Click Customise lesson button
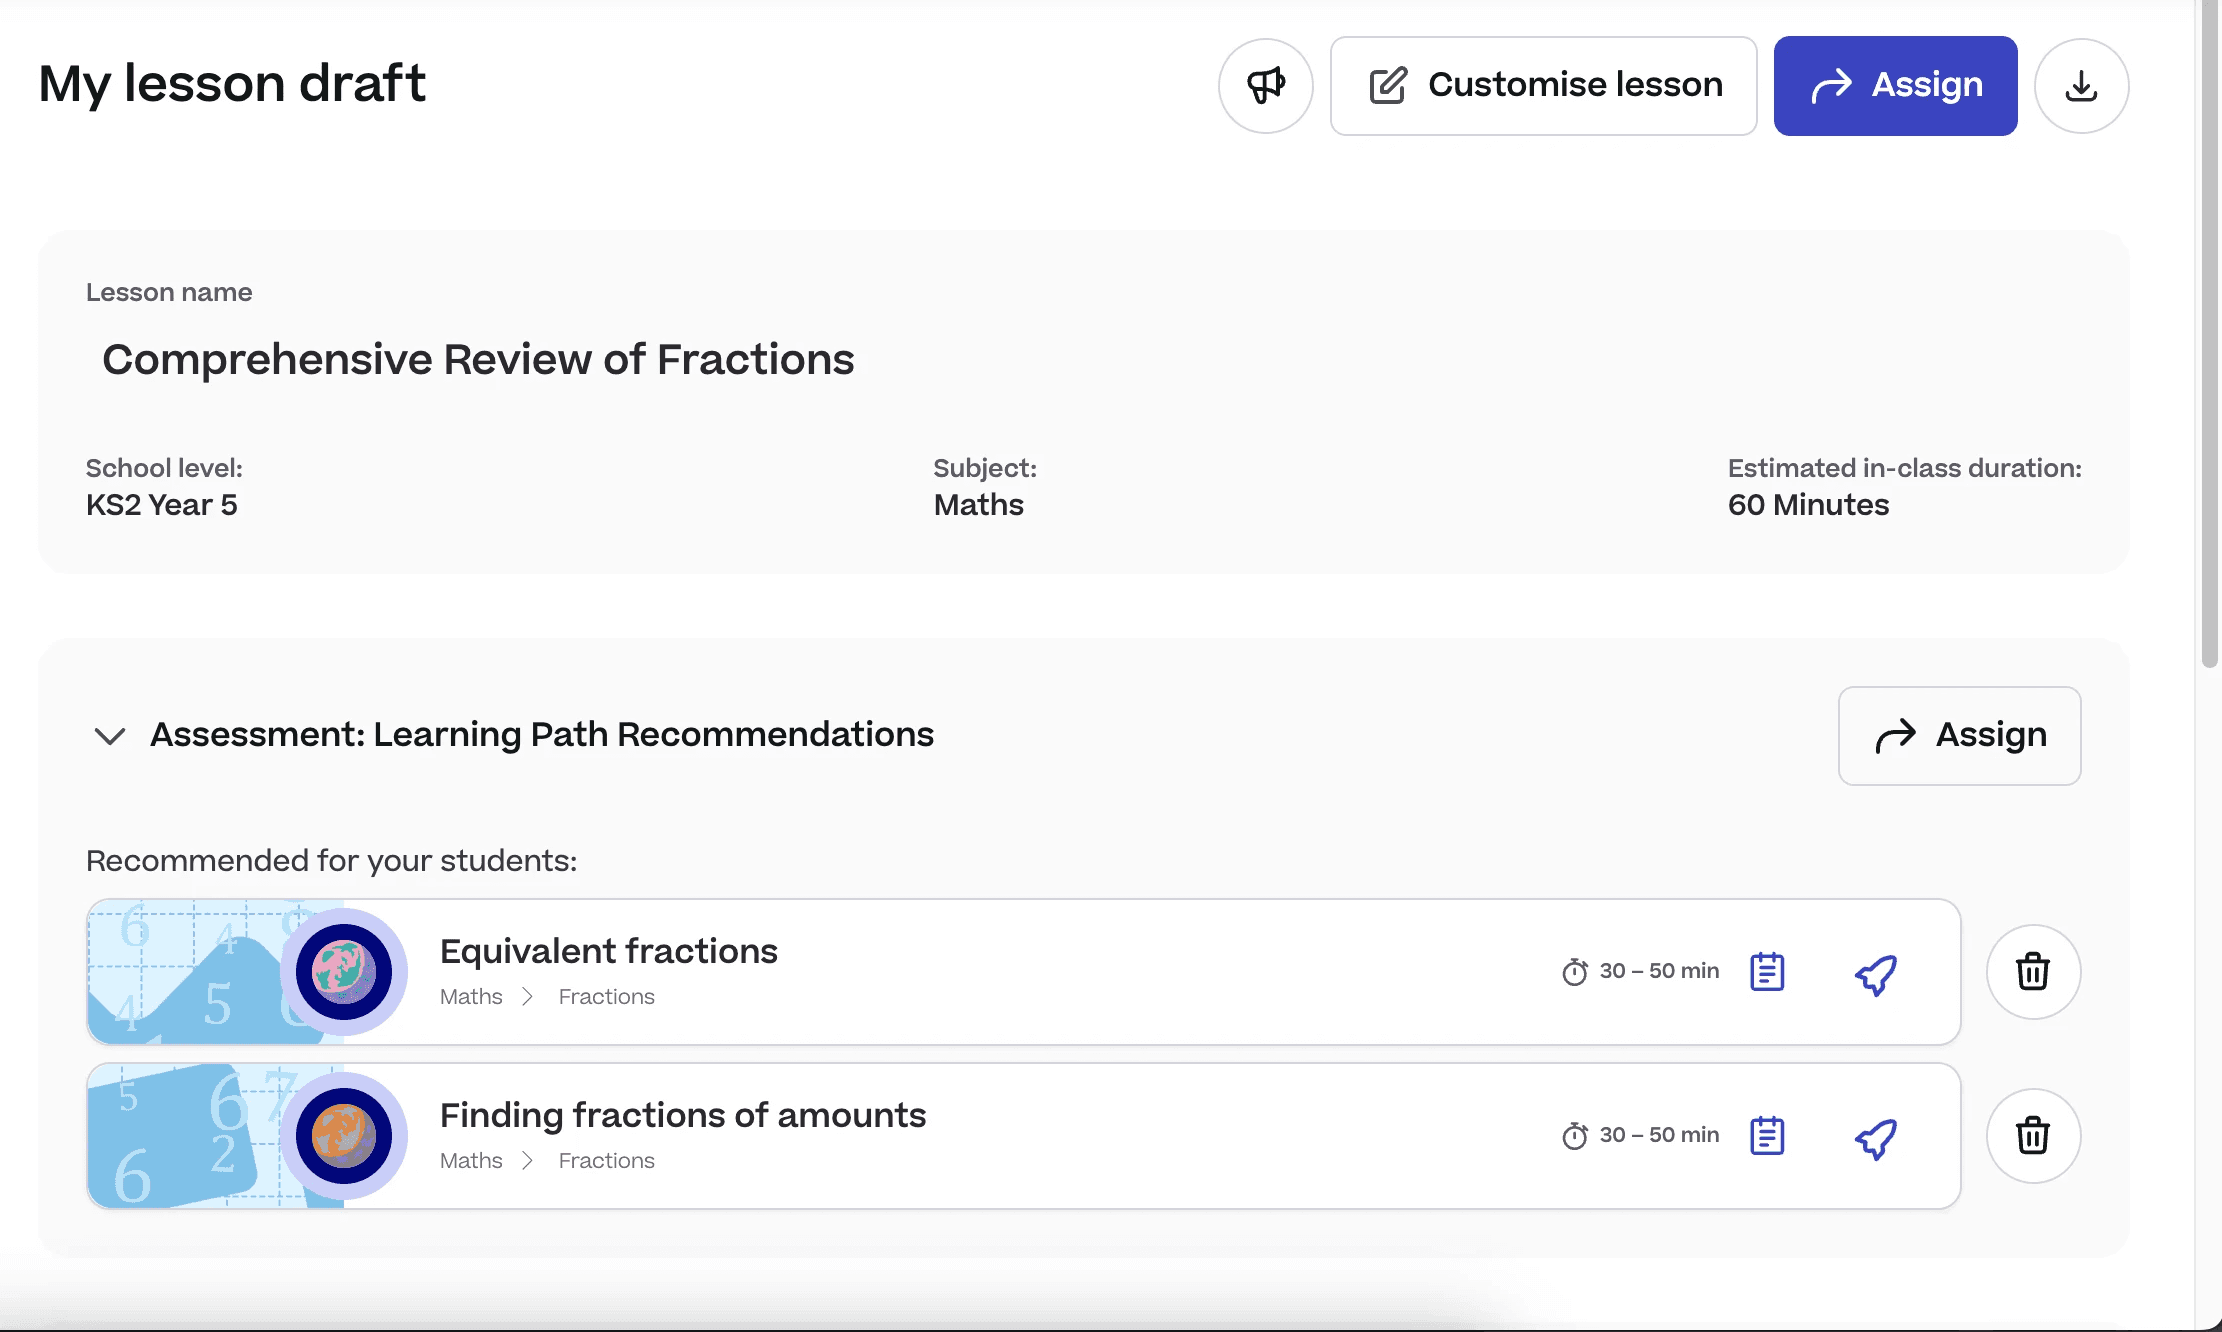This screenshot has height=1332, width=2222. click(1543, 86)
